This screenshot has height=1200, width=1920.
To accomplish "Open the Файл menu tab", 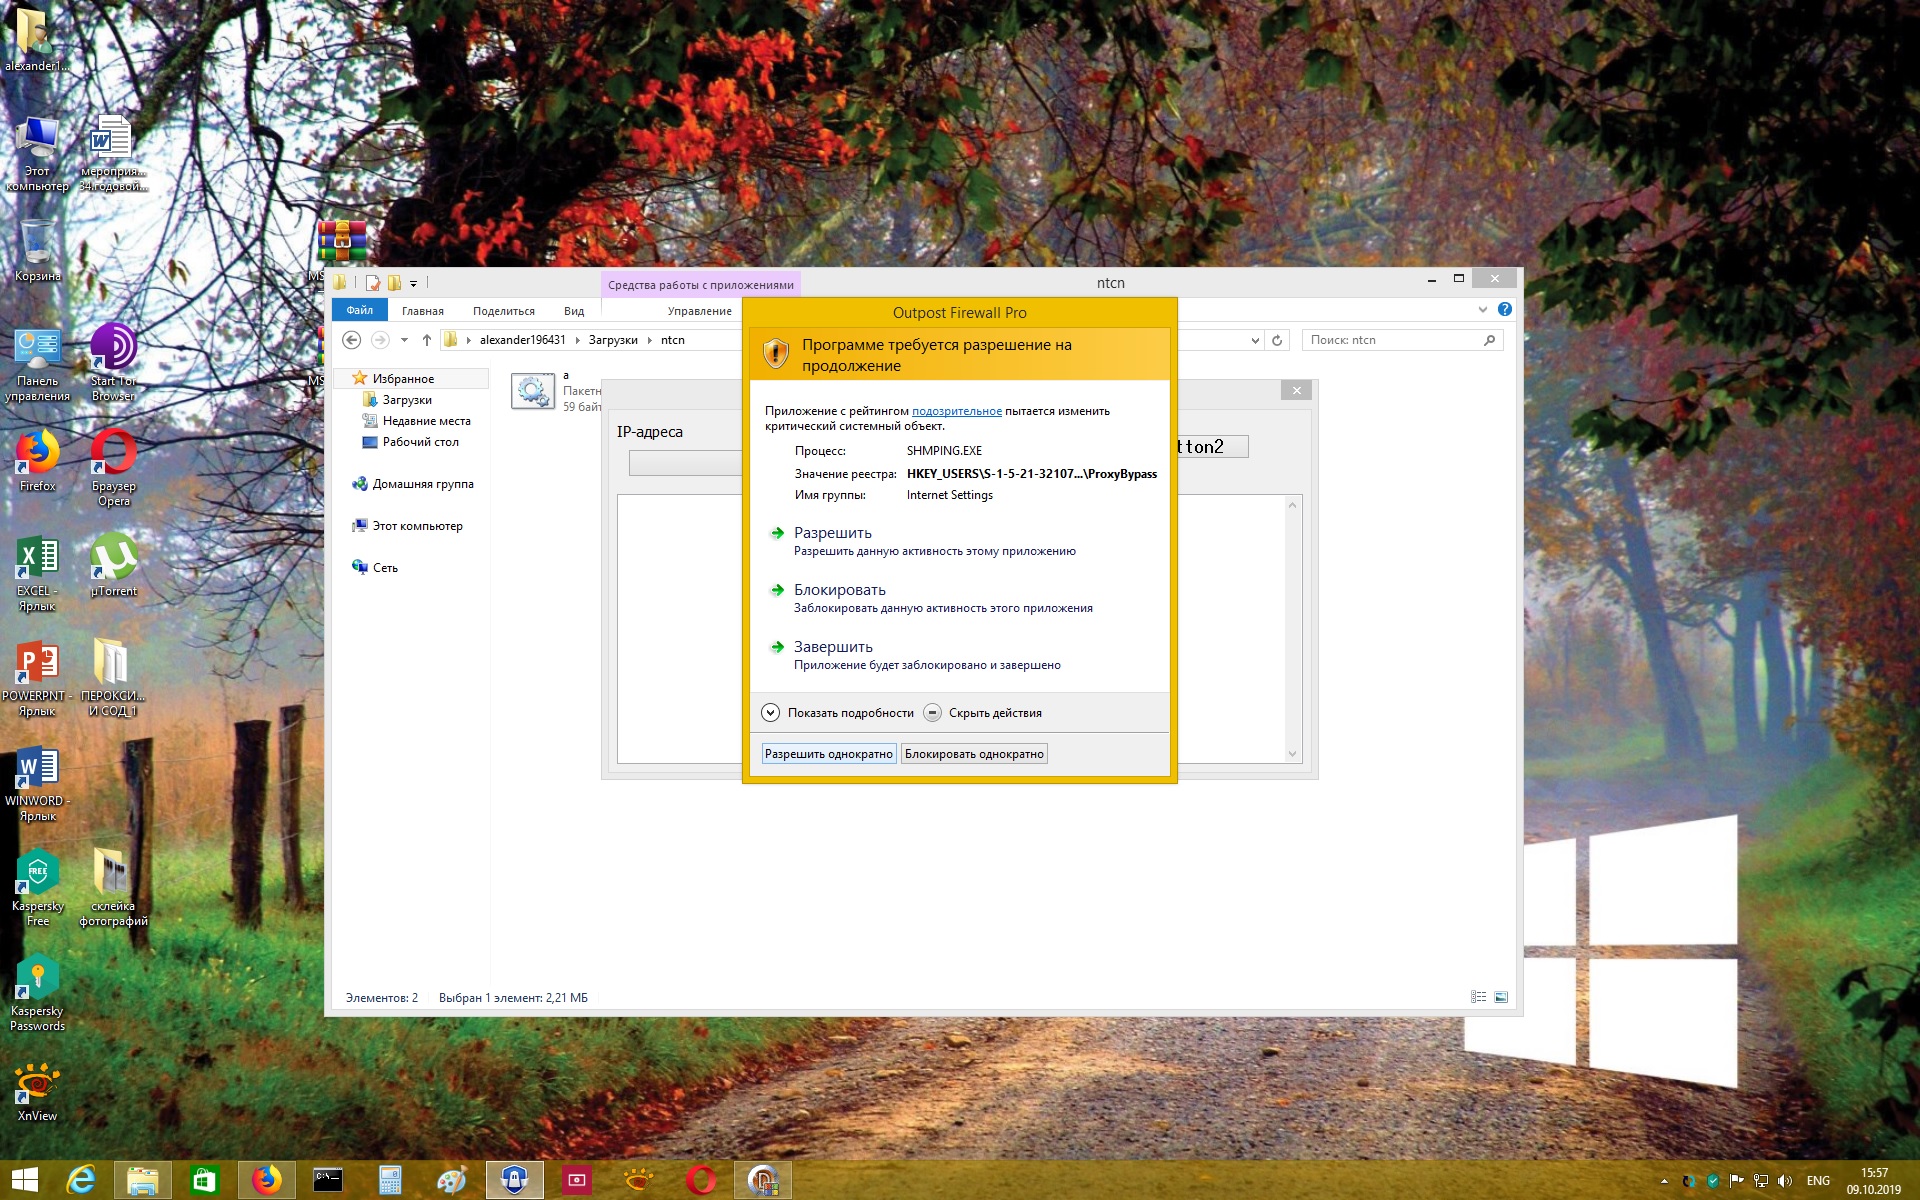I will click(359, 310).
